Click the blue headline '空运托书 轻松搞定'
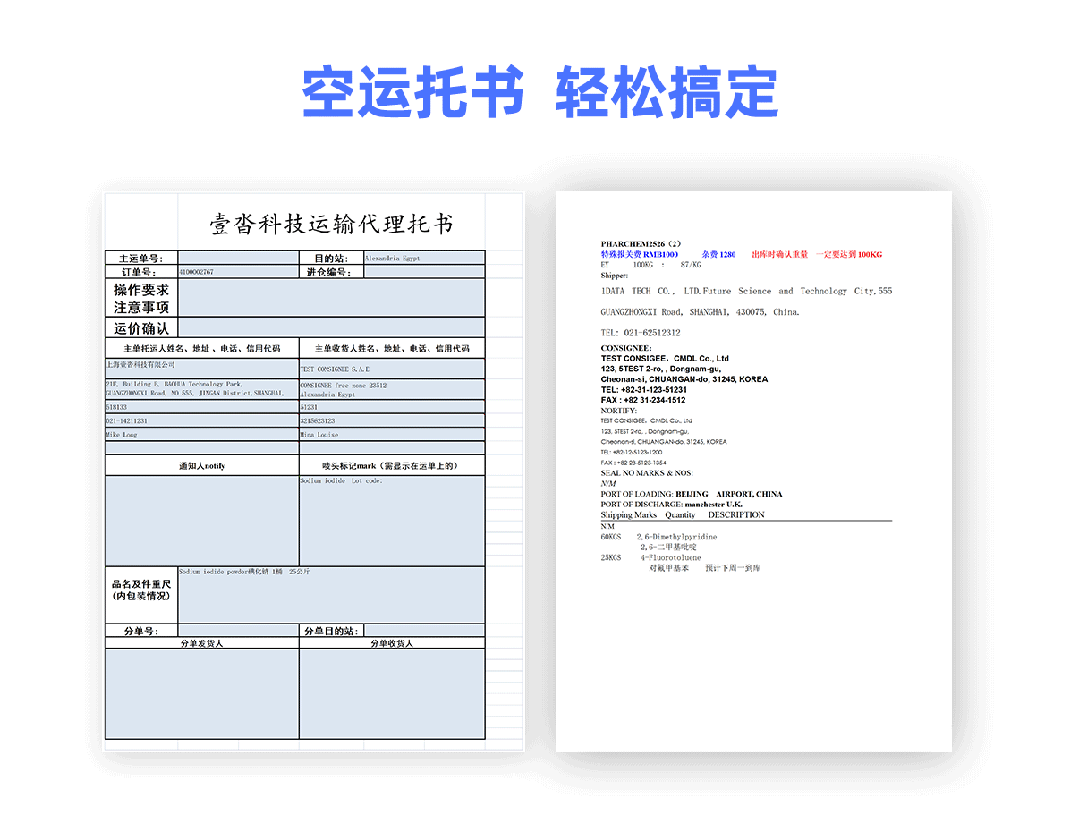Screen dimensions: 1079x815 [x=540, y=92]
